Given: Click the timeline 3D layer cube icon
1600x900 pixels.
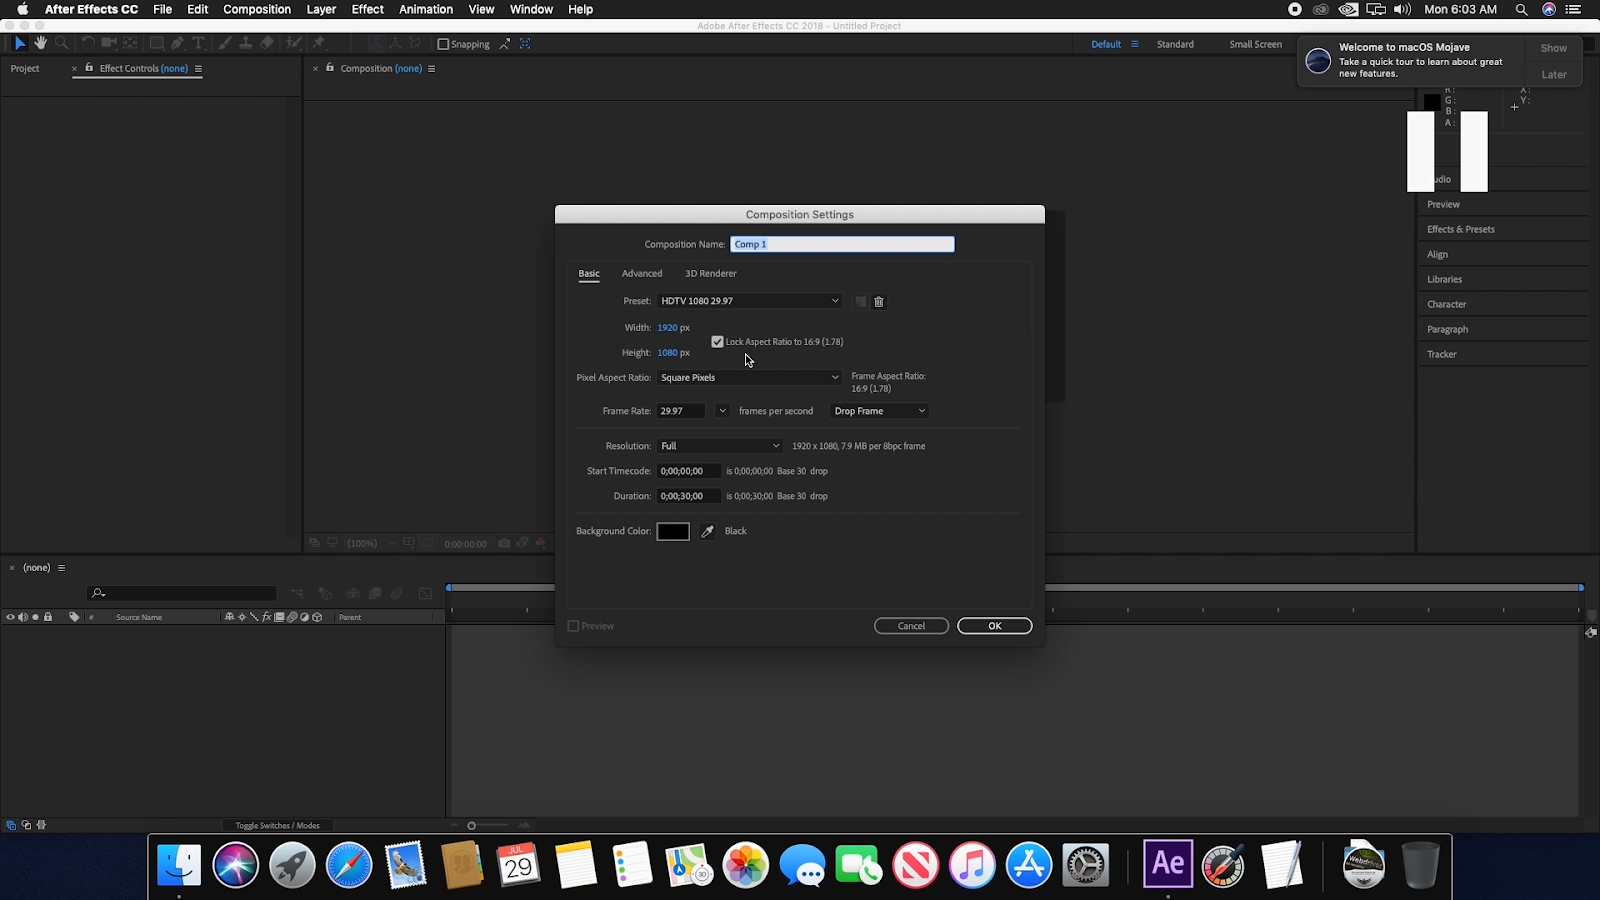Looking at the screenshot, I should [317, 617].
